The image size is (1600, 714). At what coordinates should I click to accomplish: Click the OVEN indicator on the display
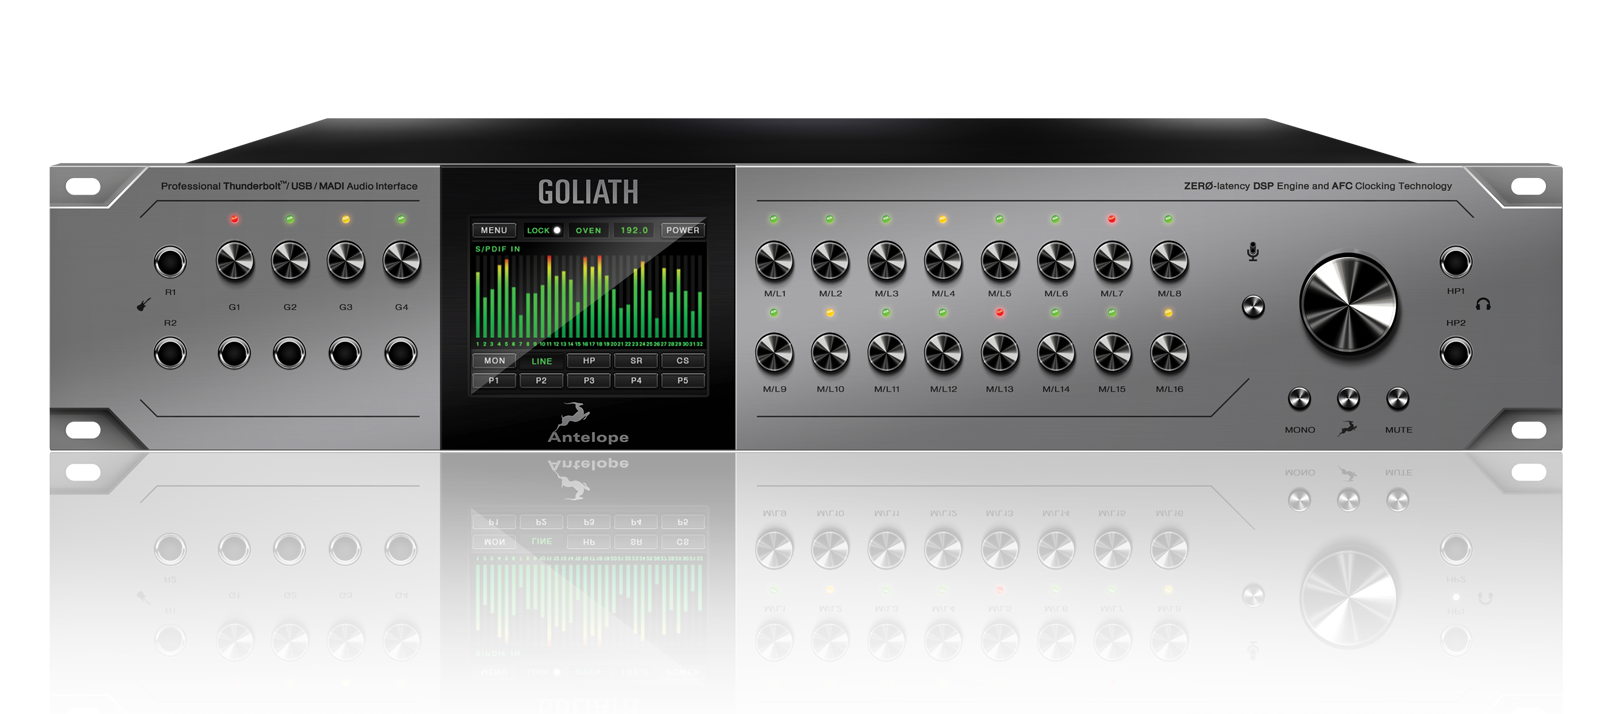point(589,230)
